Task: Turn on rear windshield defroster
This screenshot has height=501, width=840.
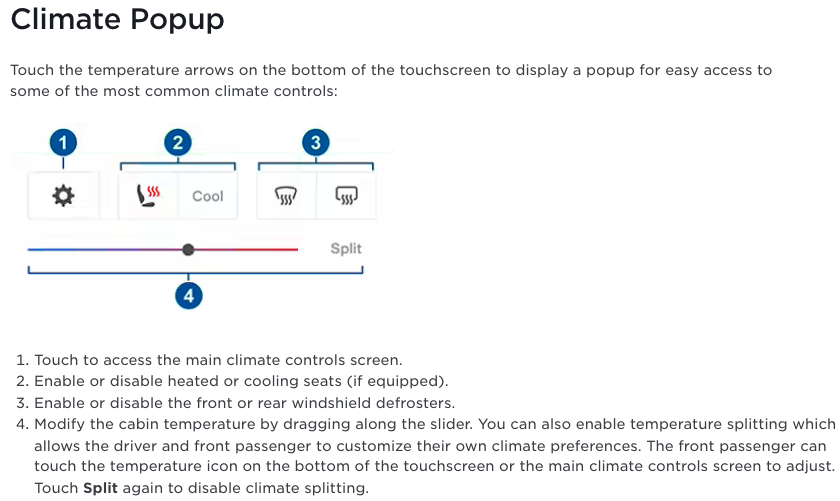Action: click(x=346, y=196)
